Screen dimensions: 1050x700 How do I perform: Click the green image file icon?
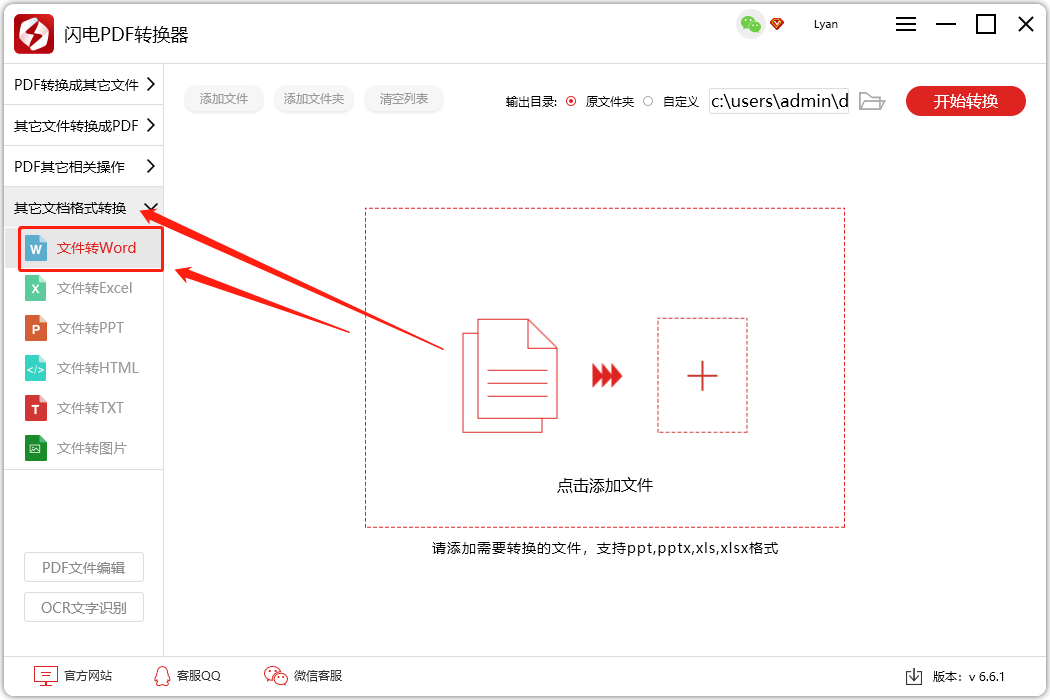(35, 448)
